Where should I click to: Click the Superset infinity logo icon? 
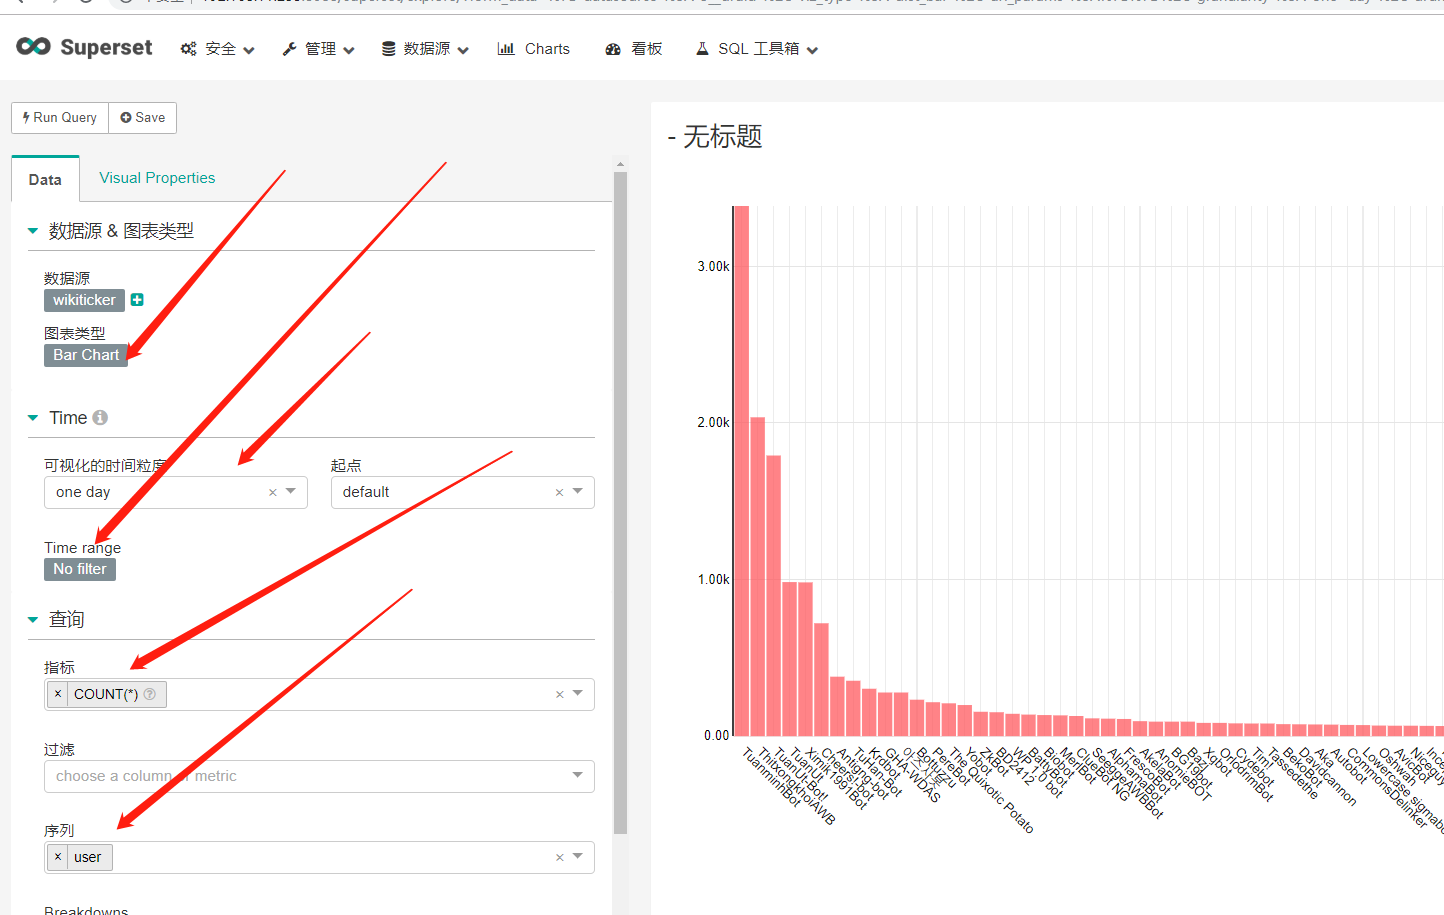[x=33, y=46]
